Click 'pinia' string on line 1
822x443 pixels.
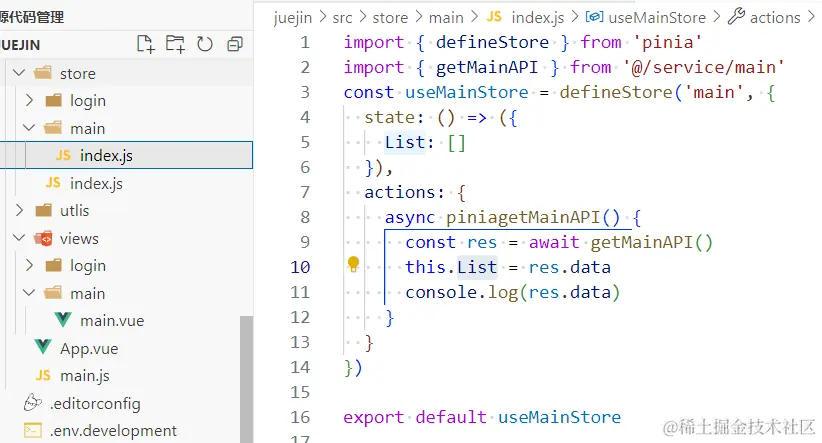click(x=667, y=42)
